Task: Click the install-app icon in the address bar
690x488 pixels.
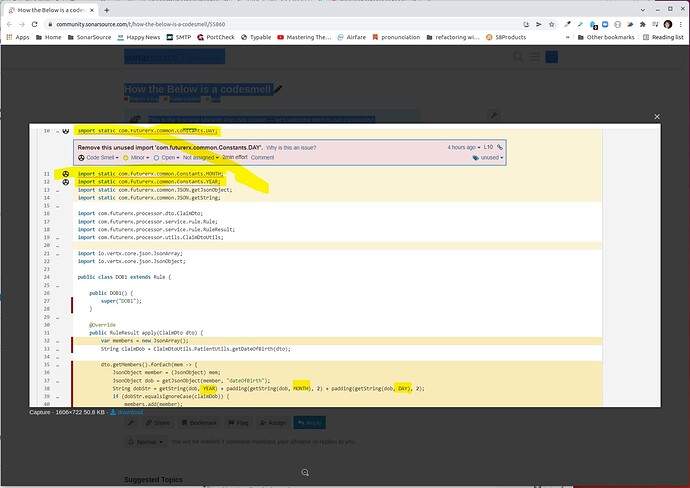Action: click(x=526, y=24)
